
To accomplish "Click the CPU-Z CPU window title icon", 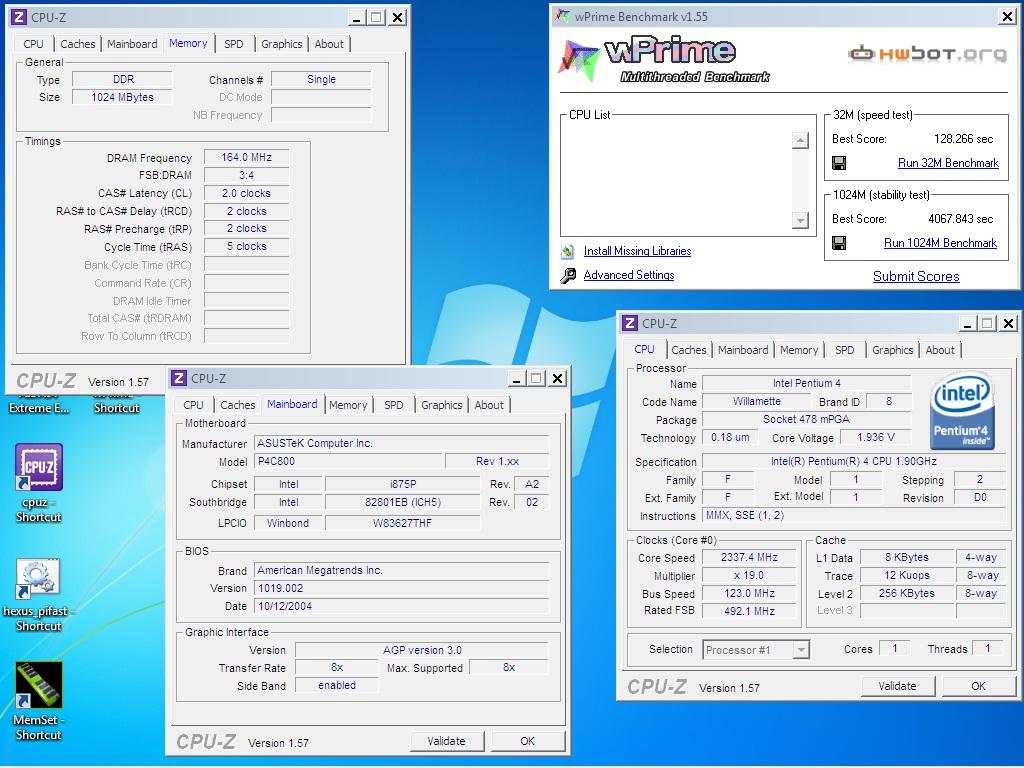I will tap(630, 323).
